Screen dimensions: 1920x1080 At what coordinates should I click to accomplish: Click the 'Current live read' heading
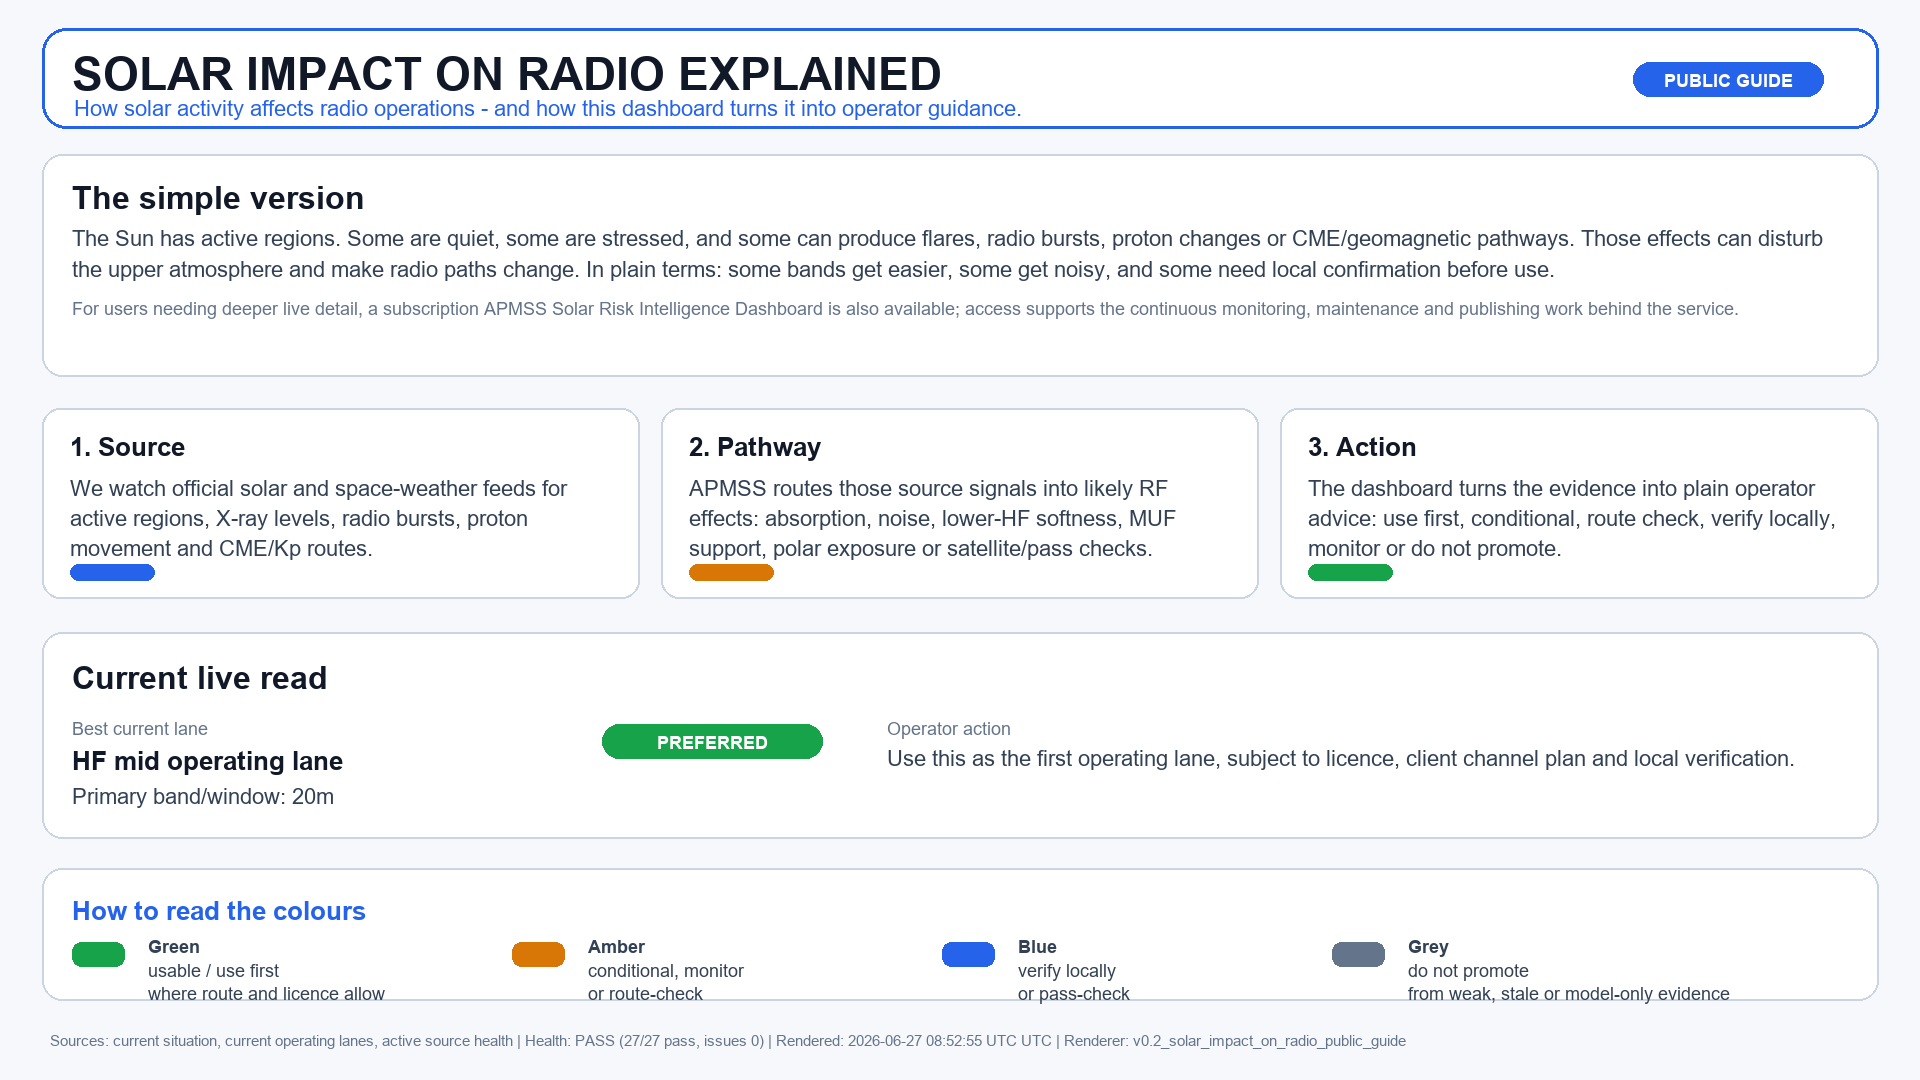200,678
